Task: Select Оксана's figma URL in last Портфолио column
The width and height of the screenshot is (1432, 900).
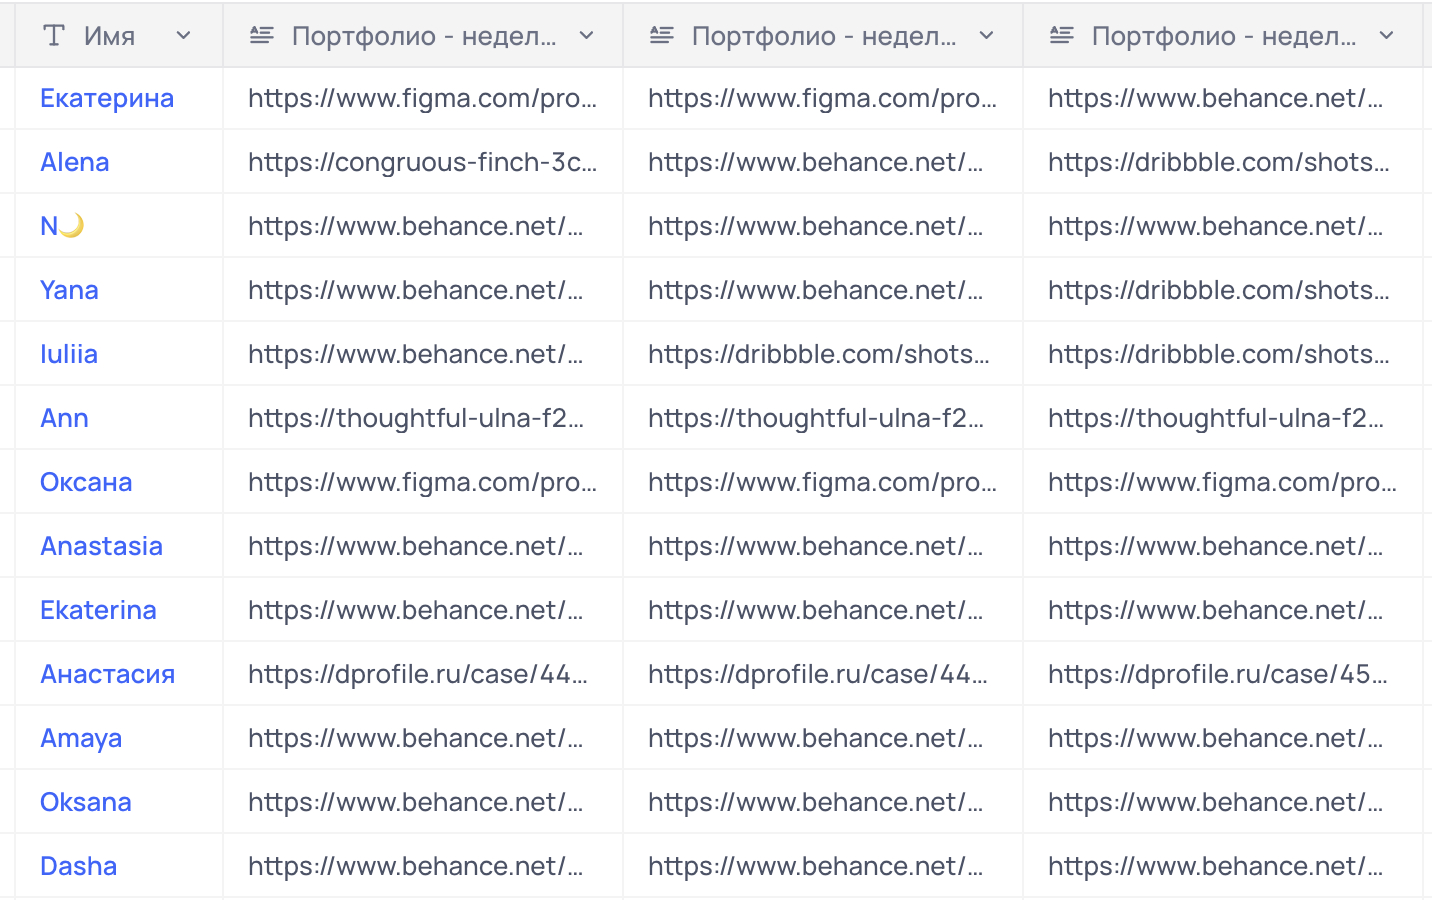Action: coord(1223,482)
